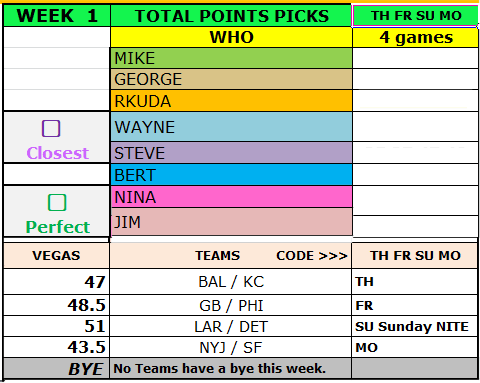Select the NYJ / SF teams cell
Screen dimensions: 480x383
coord(231,347)
